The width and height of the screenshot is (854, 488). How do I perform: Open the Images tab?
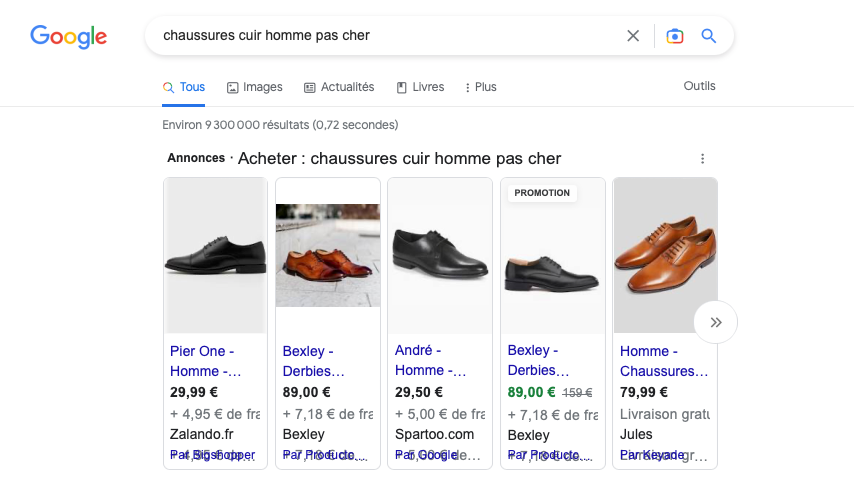tap(255, 87)
